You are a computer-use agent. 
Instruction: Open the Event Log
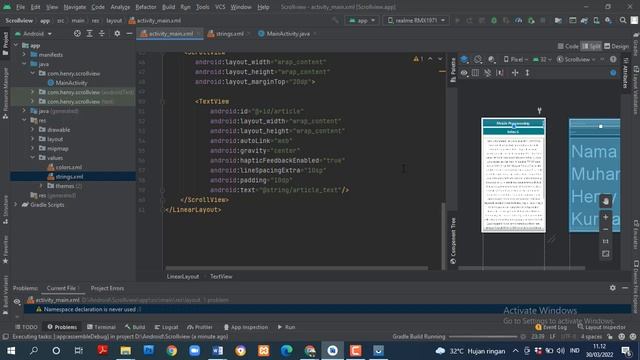click(x=551, y=327)
